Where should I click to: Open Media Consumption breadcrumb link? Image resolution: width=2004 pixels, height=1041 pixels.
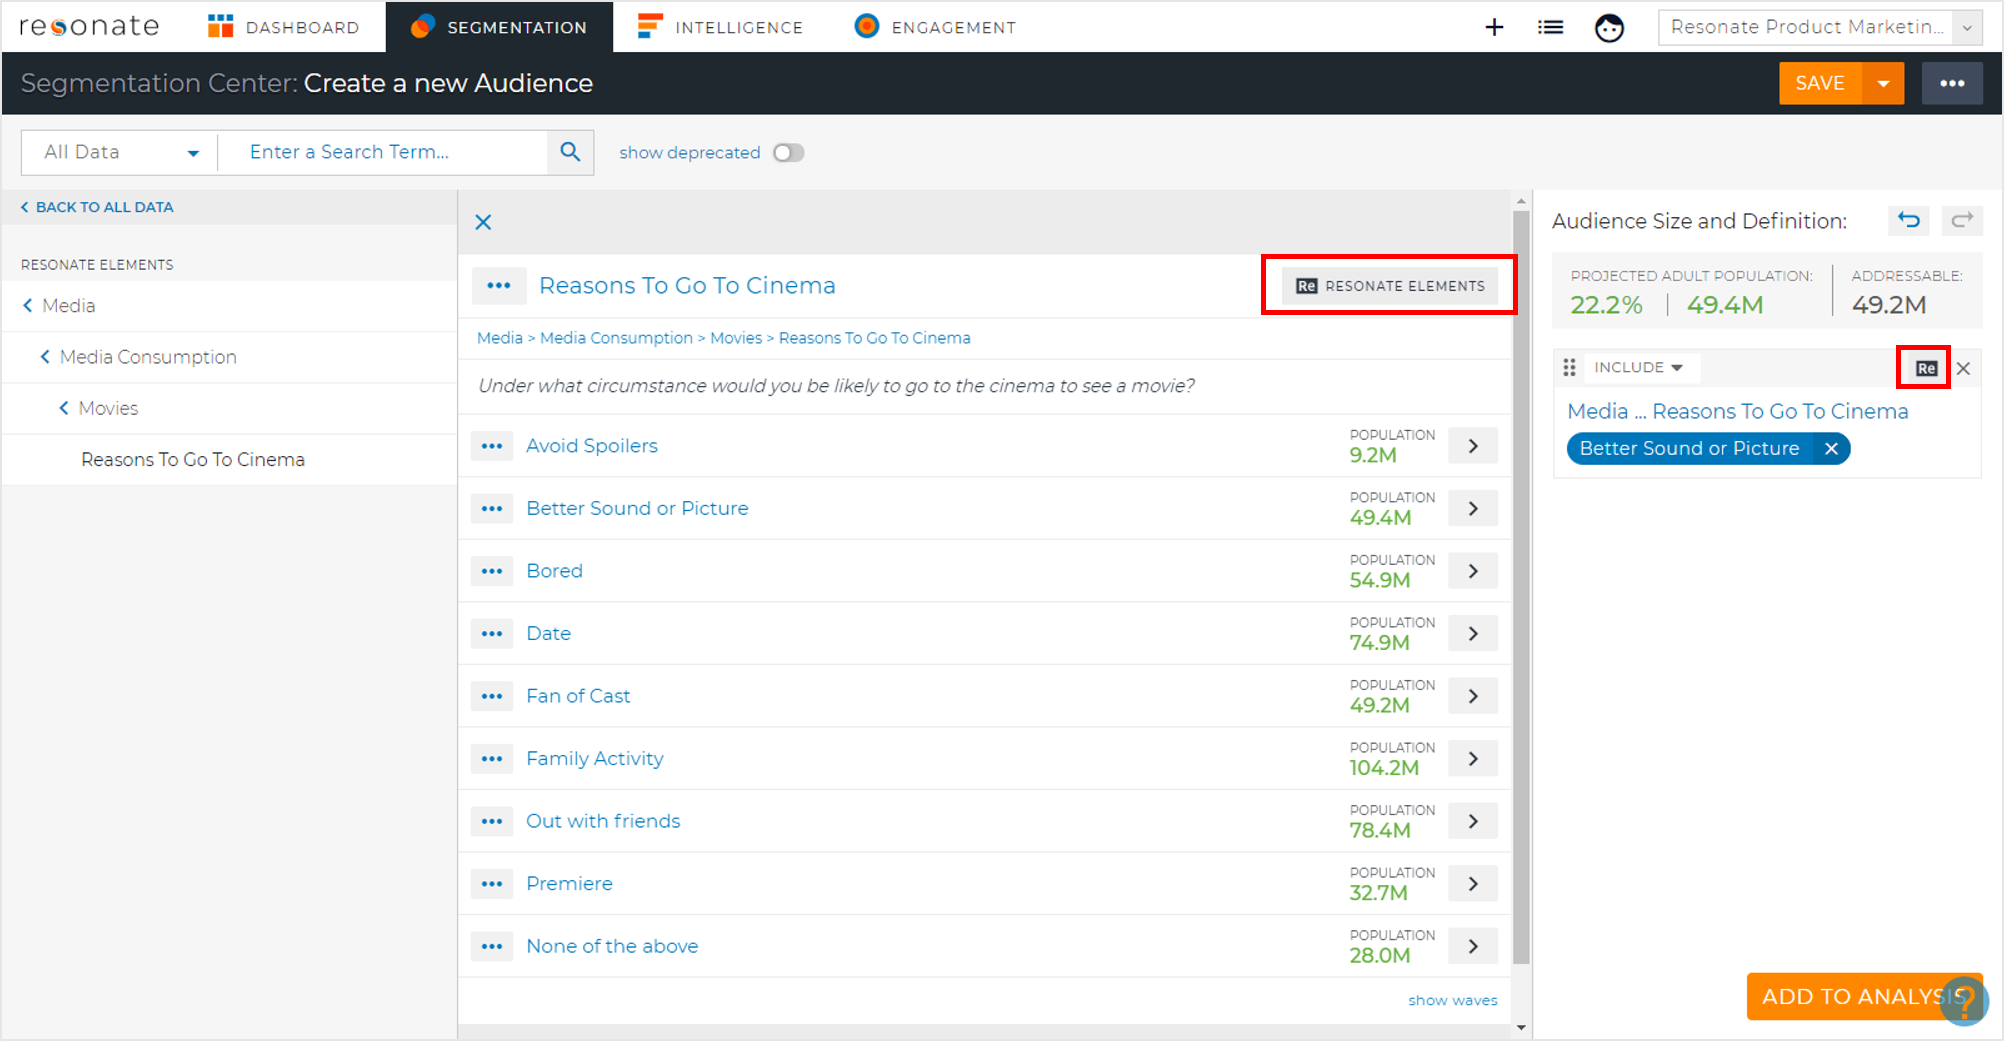[616, 338]
